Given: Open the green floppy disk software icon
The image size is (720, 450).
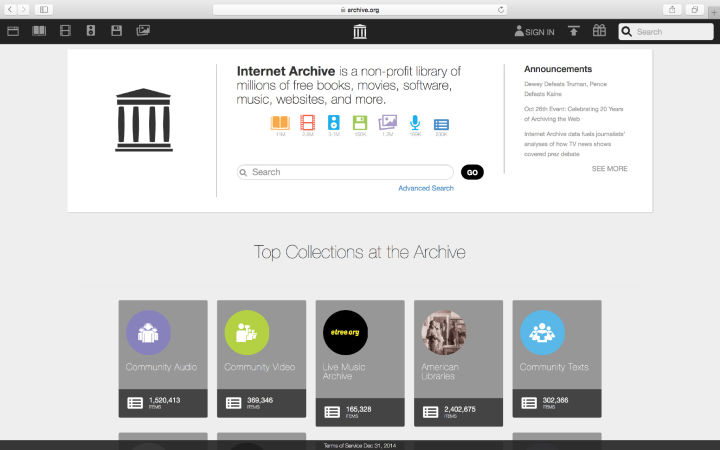Looking at the screenshot, I should coord(360,123).
